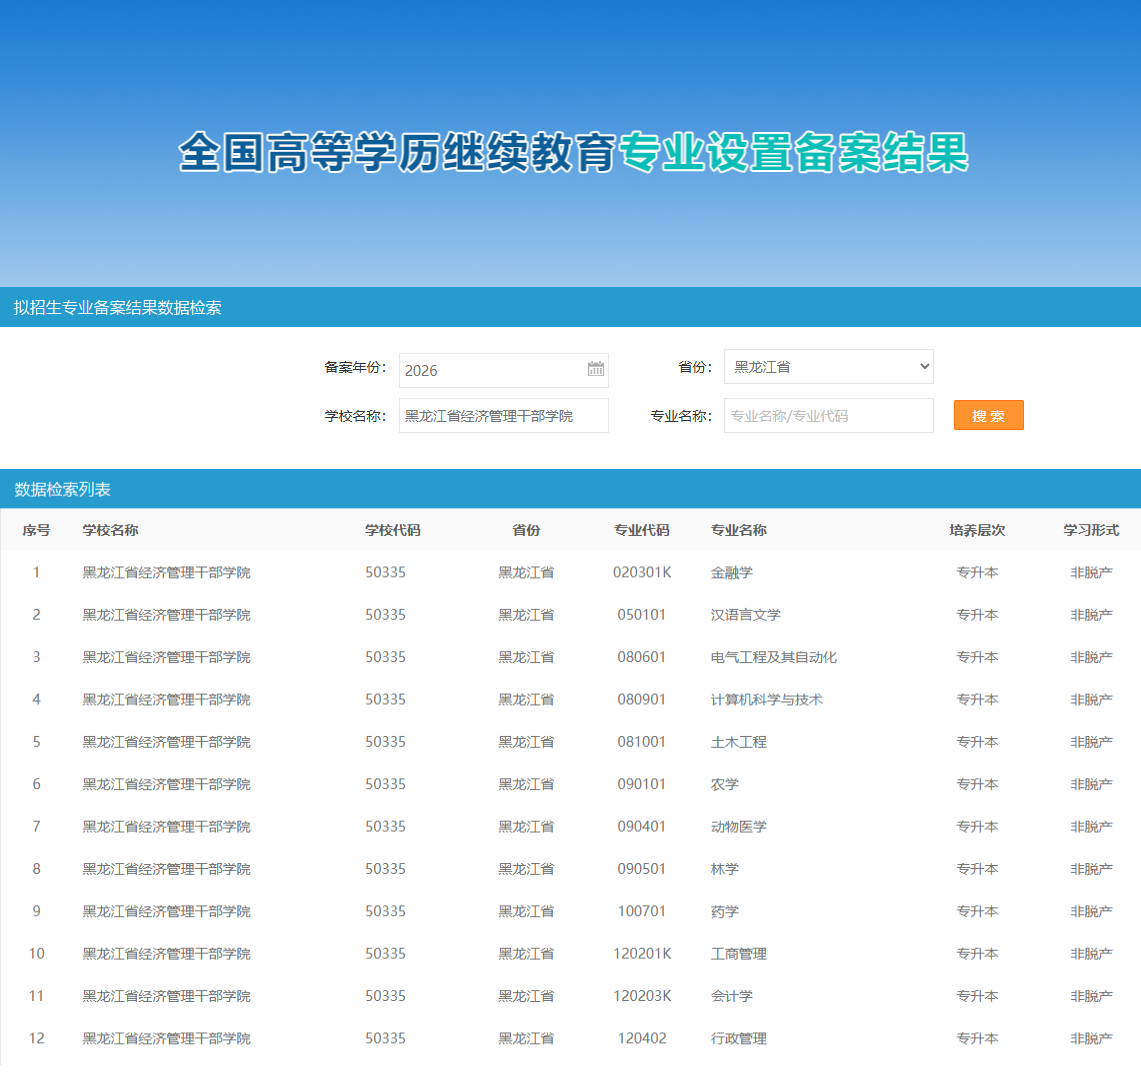The width and height of the screenshot is (1141, 1078).
Task: Select the 金融学 major cell
Action: click(731, 573)
